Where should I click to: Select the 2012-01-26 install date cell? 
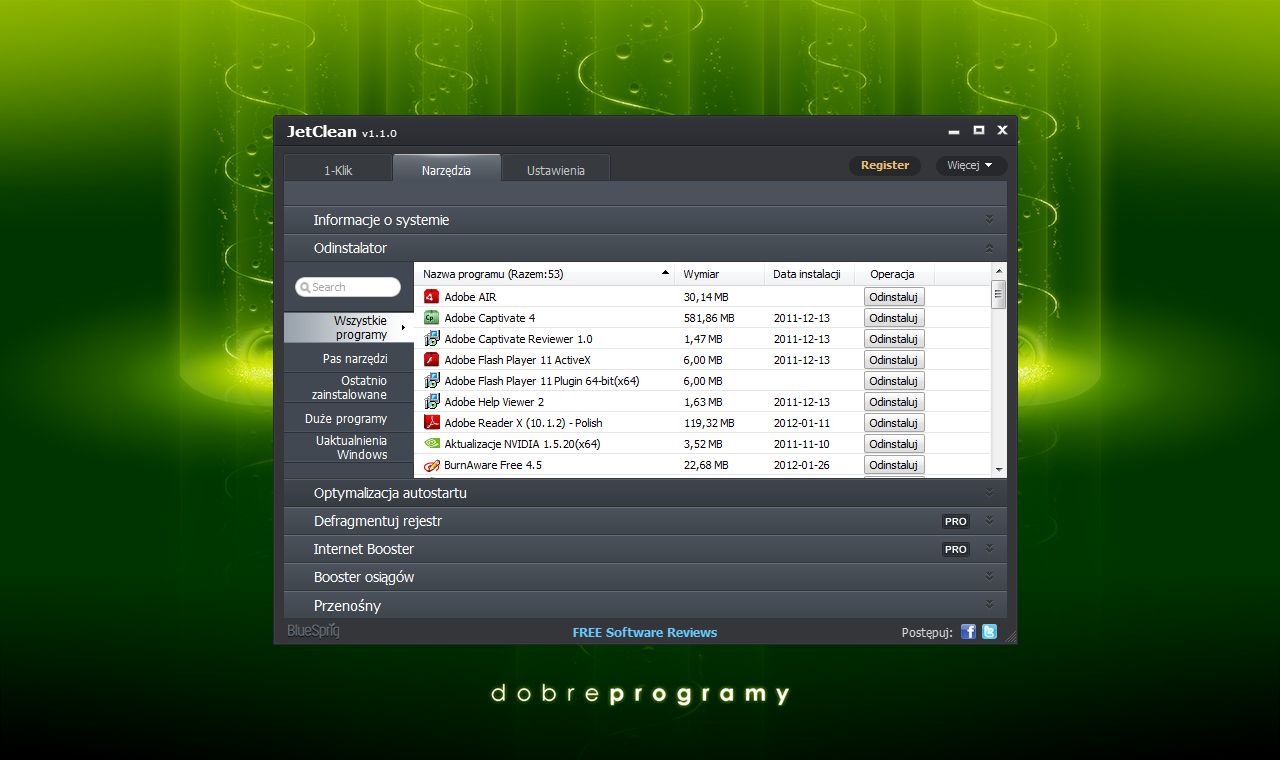(x=802, y=465)
